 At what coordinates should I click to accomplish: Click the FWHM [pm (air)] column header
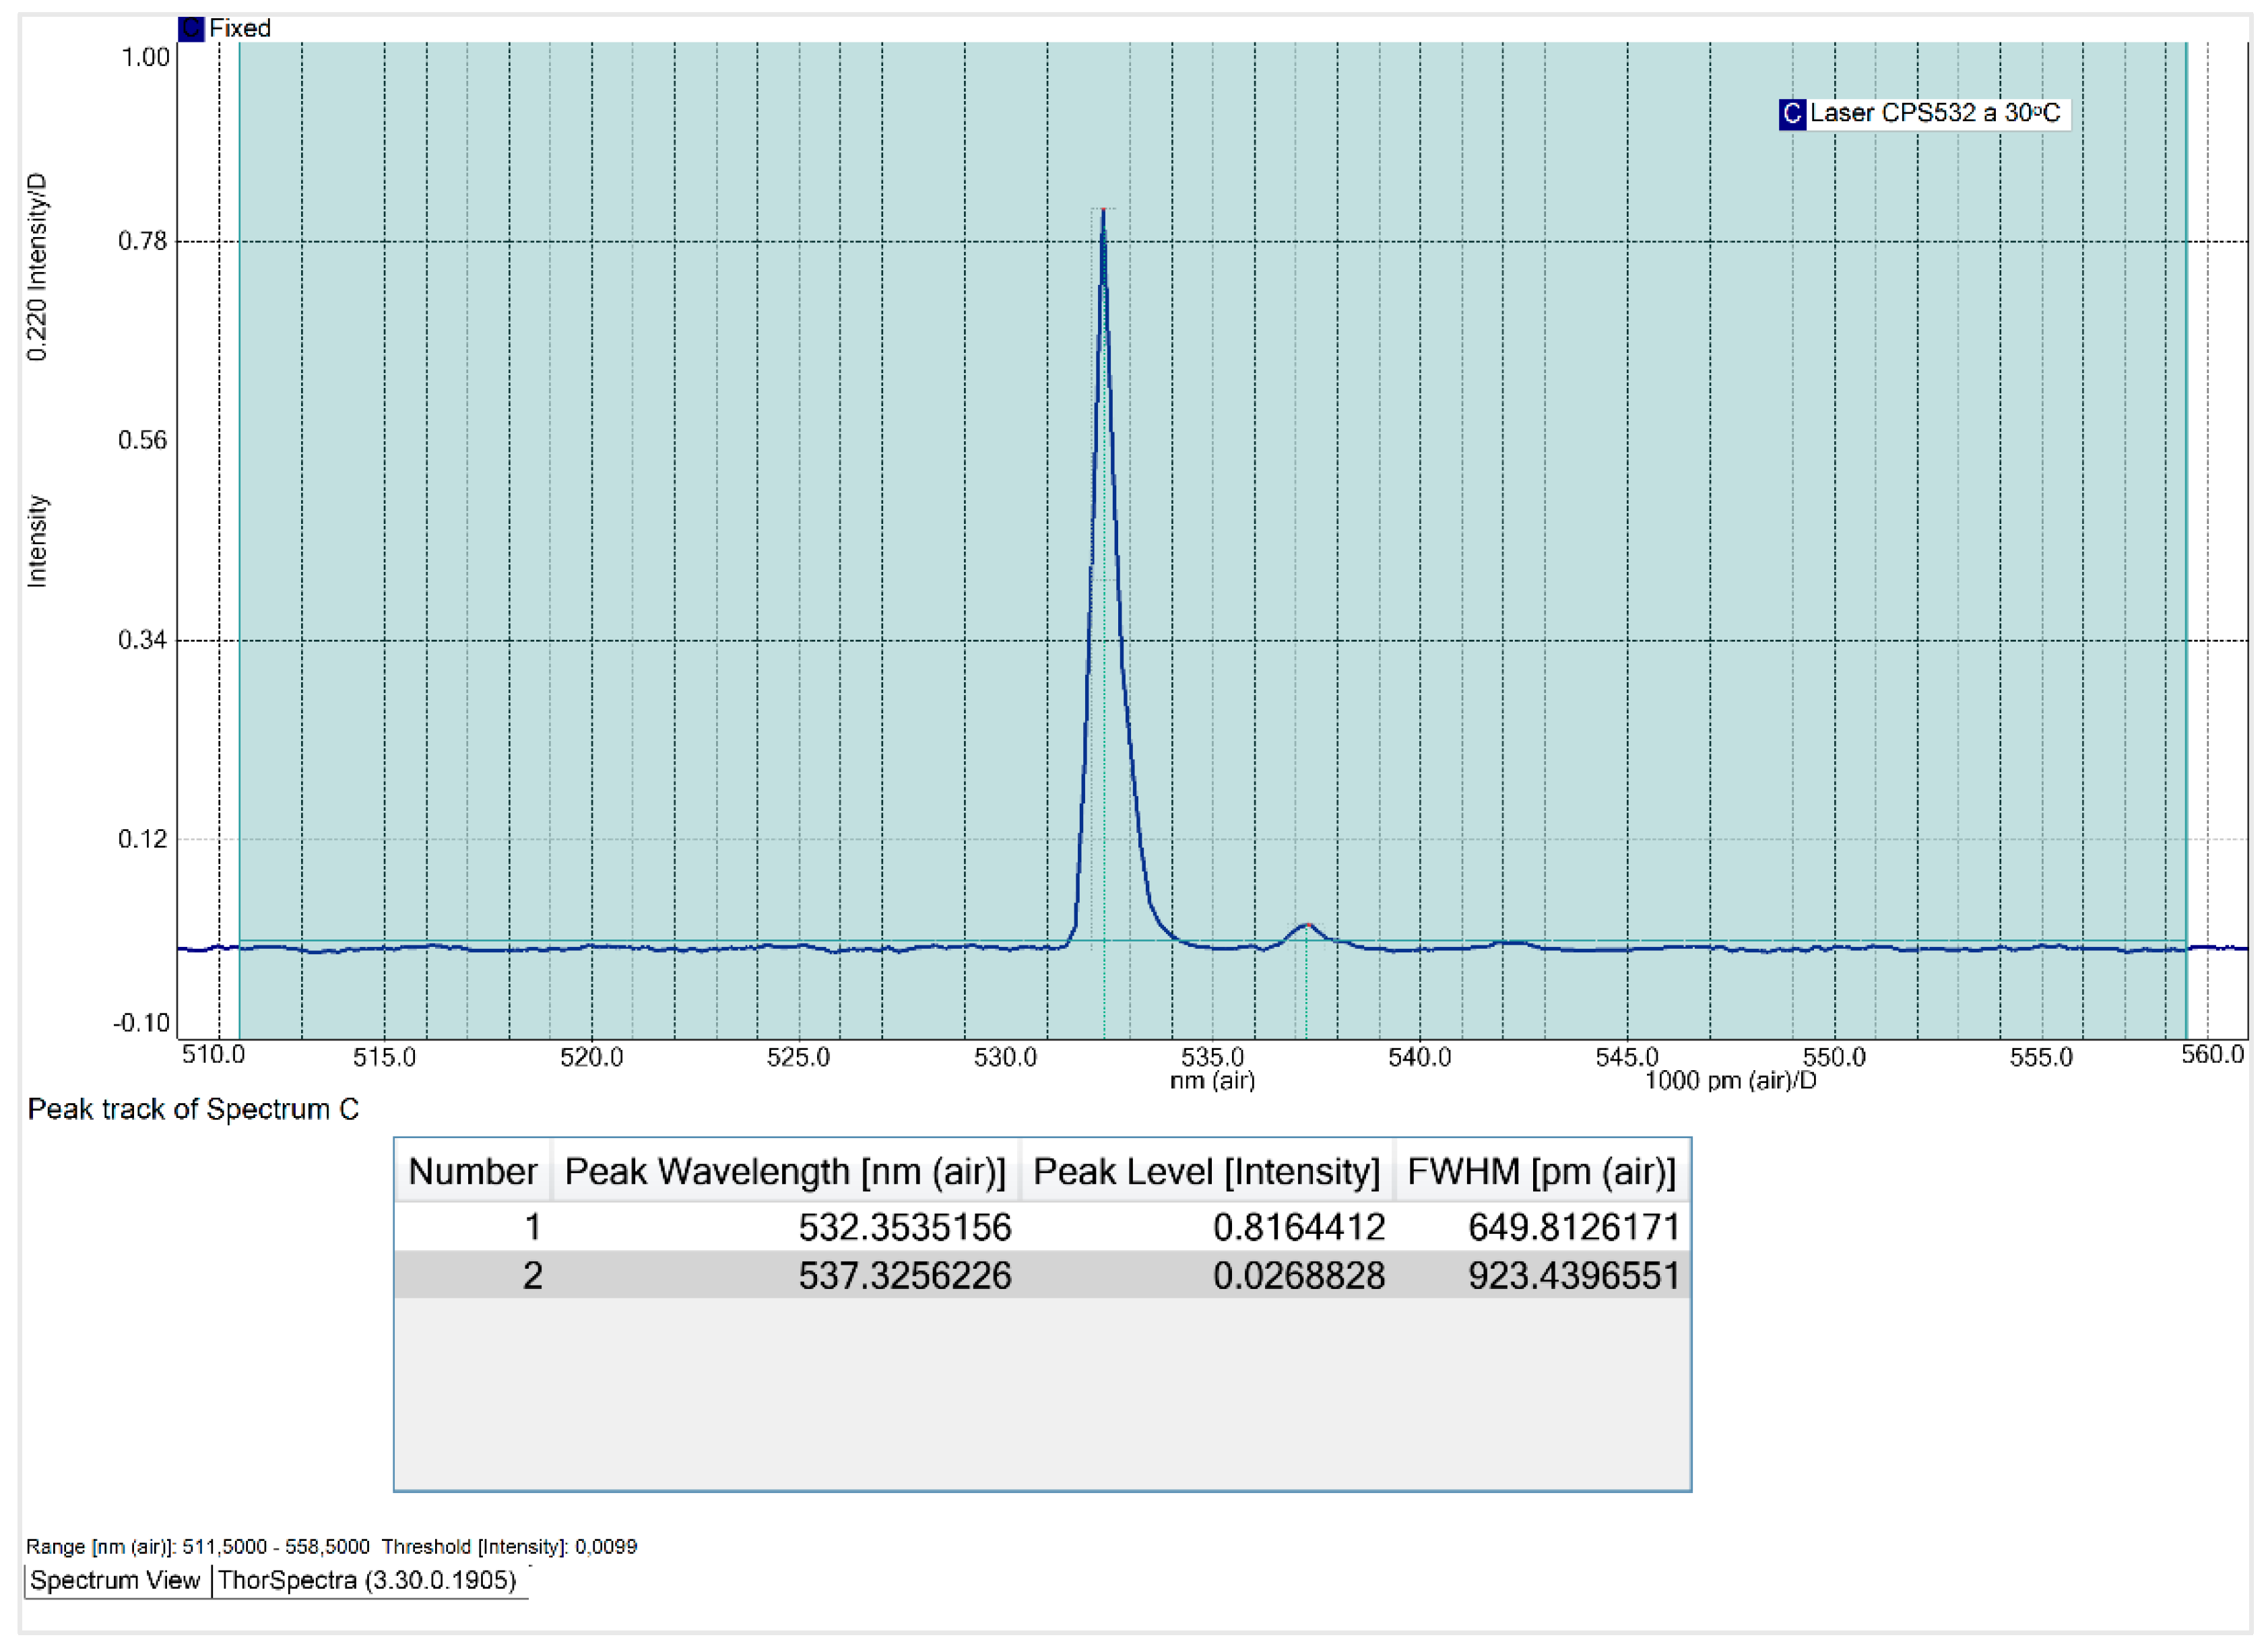point(1541,1171)
